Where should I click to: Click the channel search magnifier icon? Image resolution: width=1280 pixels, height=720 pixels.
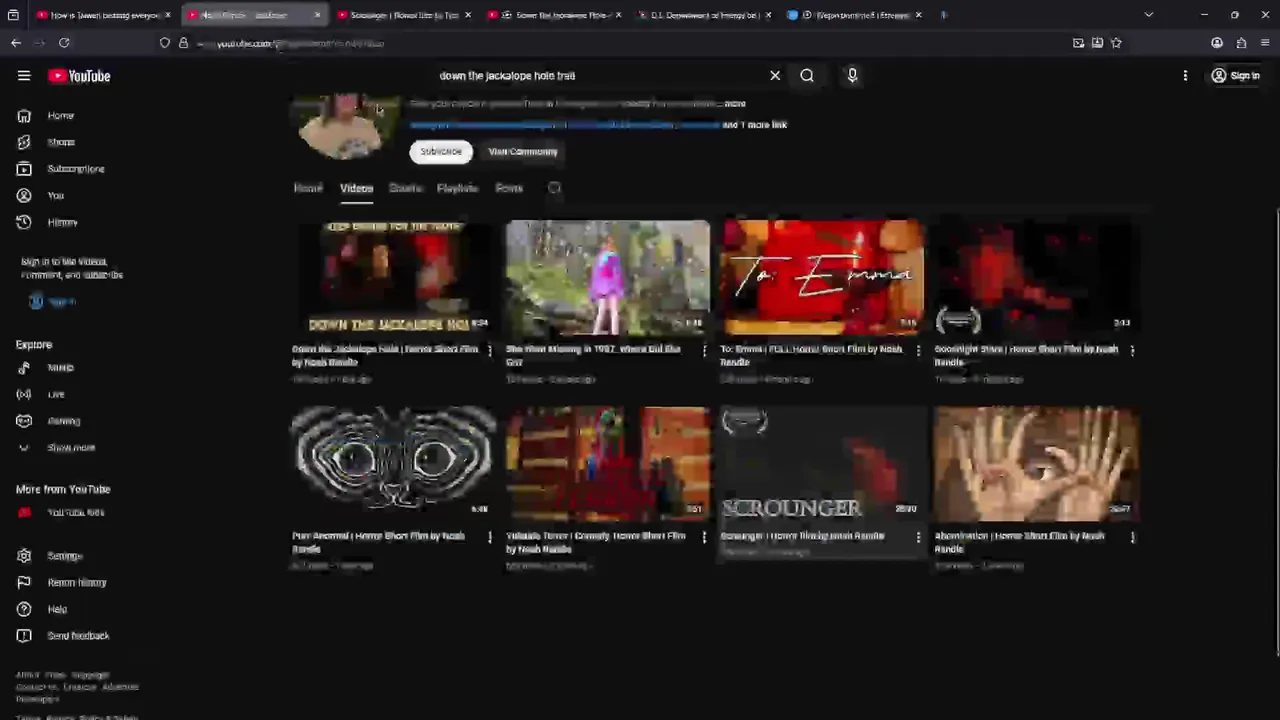pos(555,188)
